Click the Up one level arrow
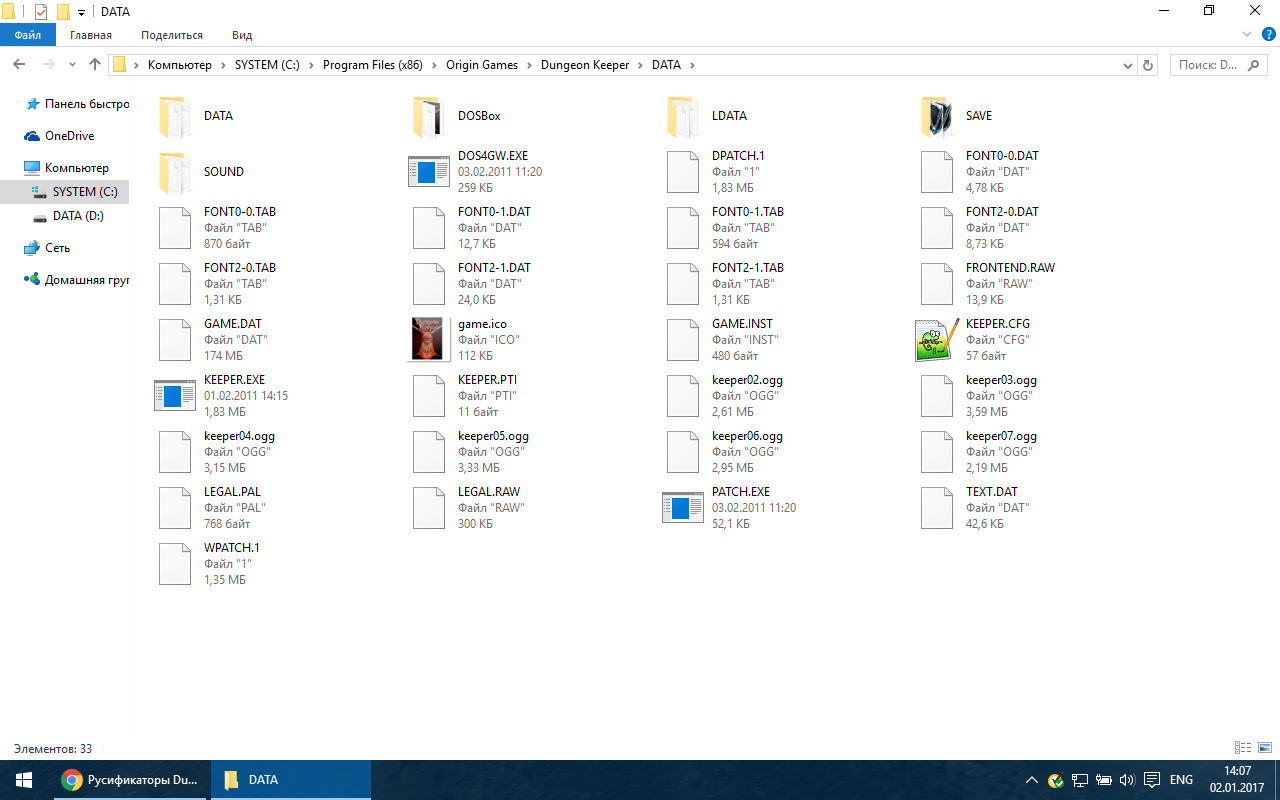 coord(95,64)
